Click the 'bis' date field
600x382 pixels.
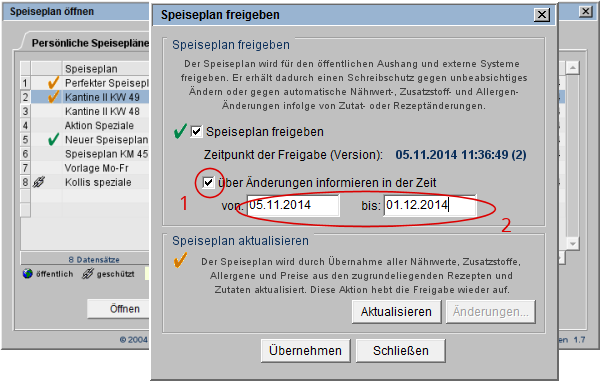click(430, 205)
